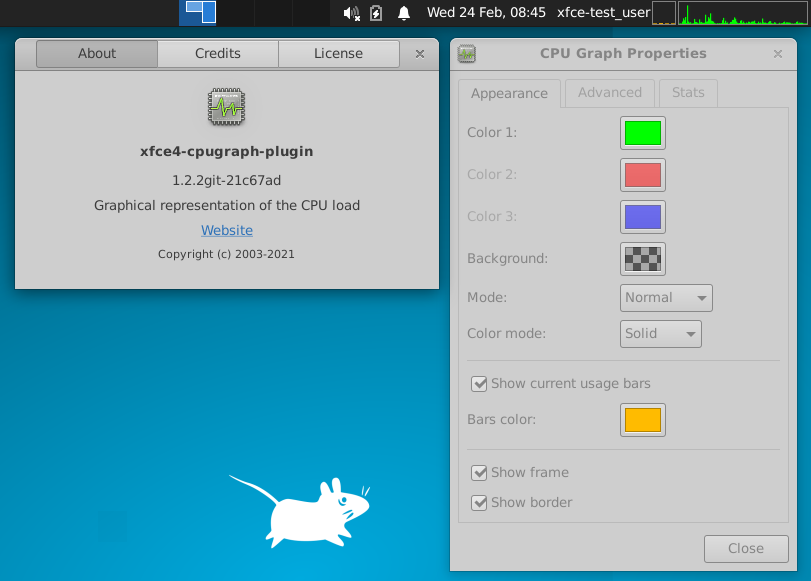811x581 pixels.
Task: Click the xfce4-cpugraph-plugin title text
Action: point(227,152)
